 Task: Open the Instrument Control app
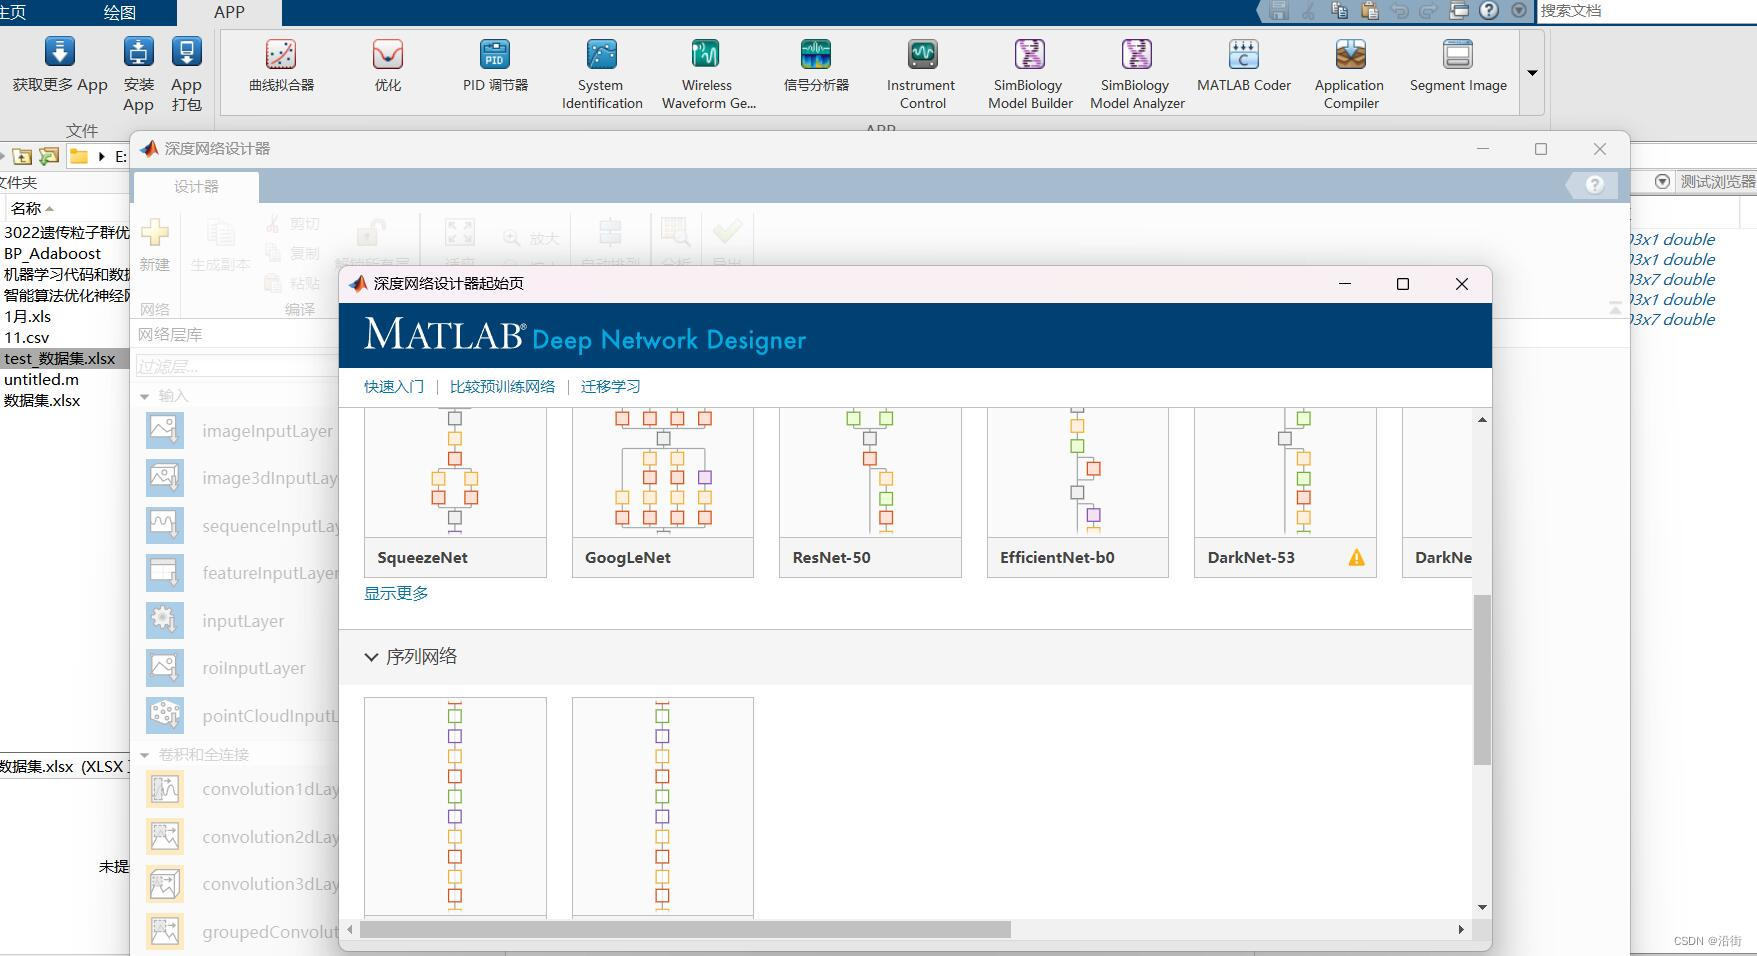pyautogui.click(x=922, y=55)
